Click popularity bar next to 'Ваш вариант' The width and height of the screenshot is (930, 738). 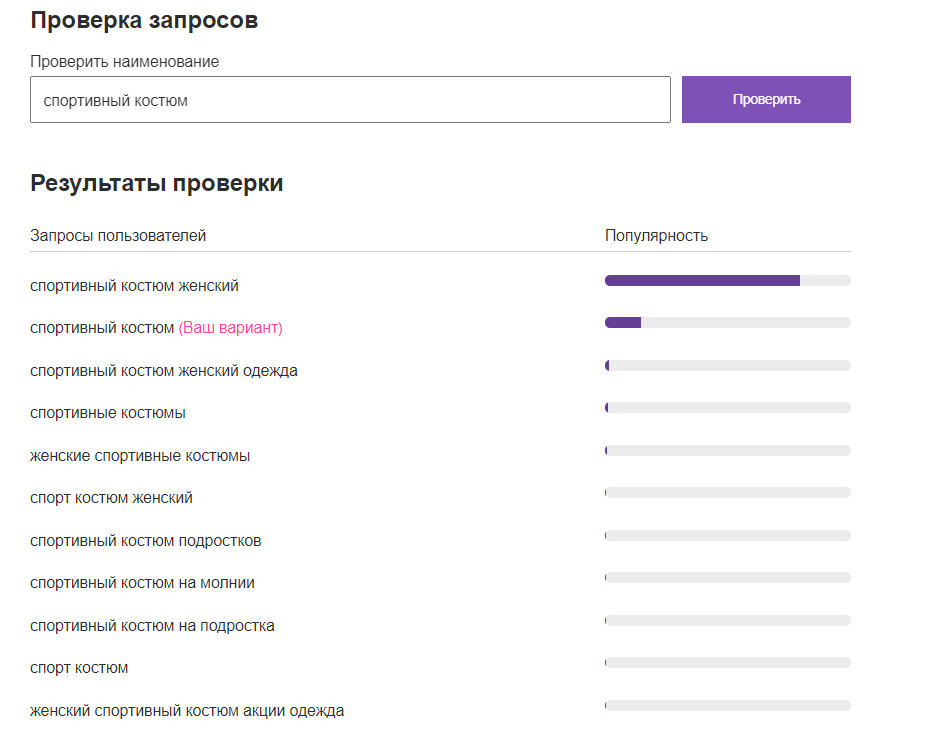pos(727,323)
